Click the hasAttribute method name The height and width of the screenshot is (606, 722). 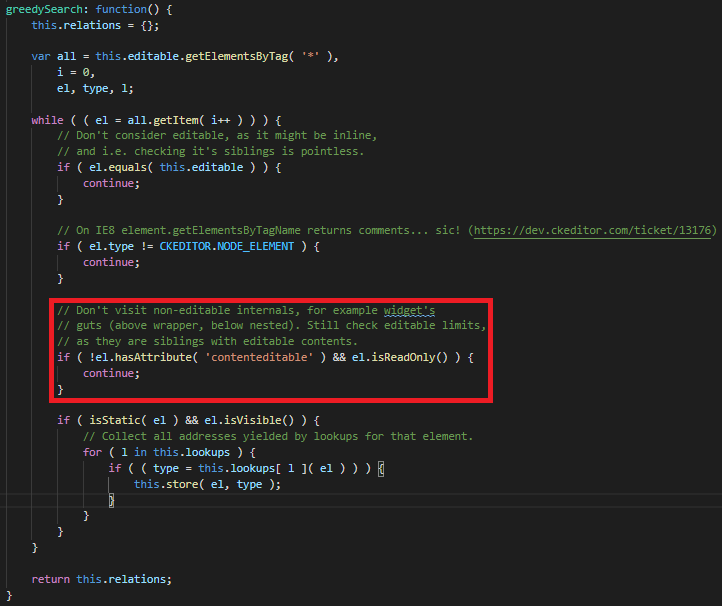click(x=153, y=357)
